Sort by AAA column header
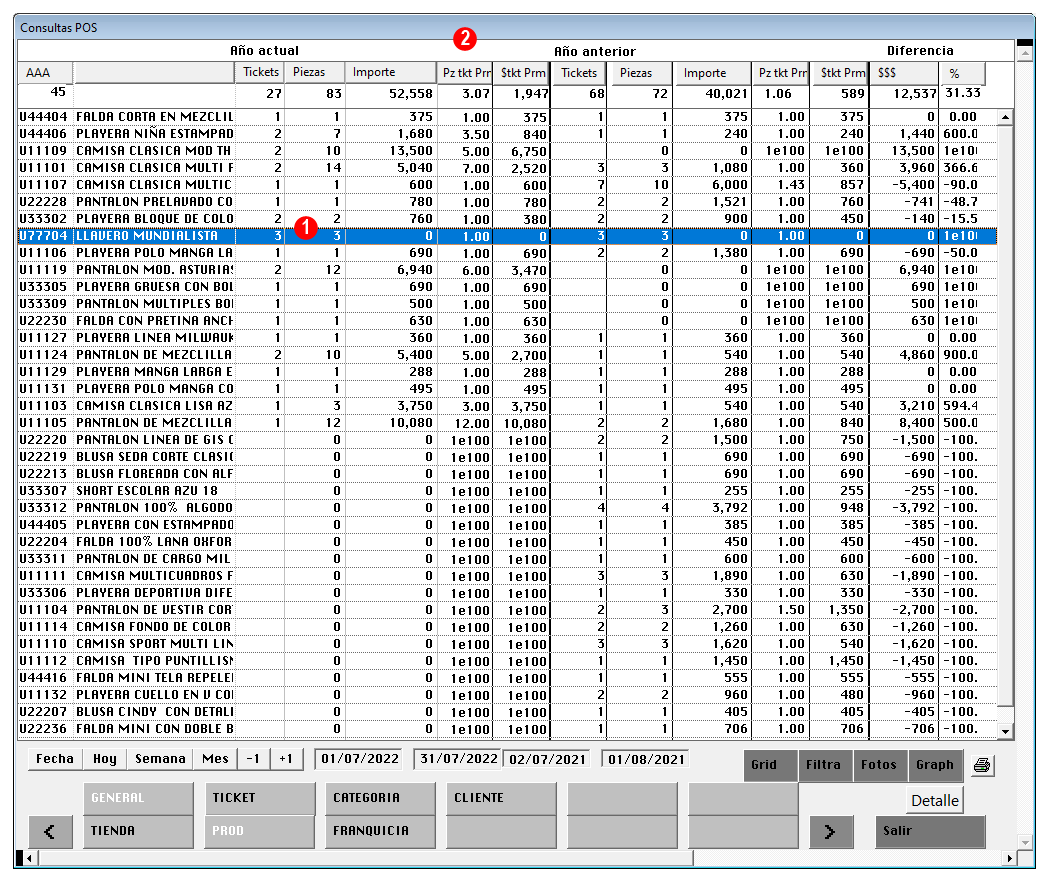The height and width of the screenshot is (879, 1047). pyautogui.click(x=45, y=73)
